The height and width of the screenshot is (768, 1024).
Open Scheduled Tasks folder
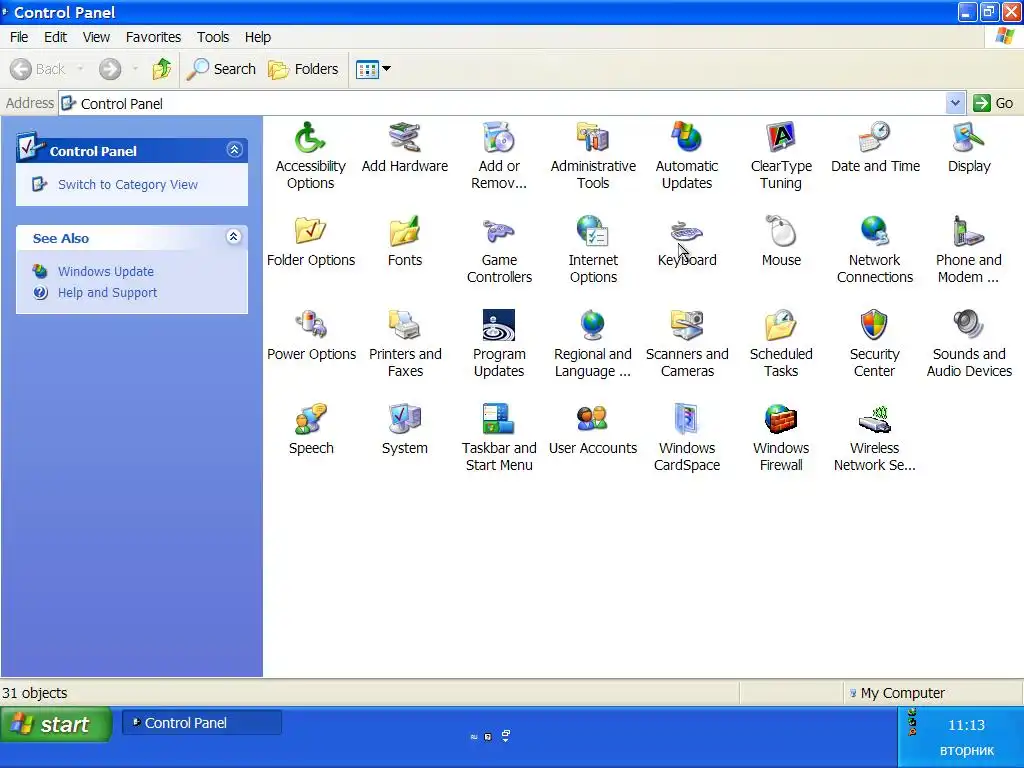pos(781,344)
